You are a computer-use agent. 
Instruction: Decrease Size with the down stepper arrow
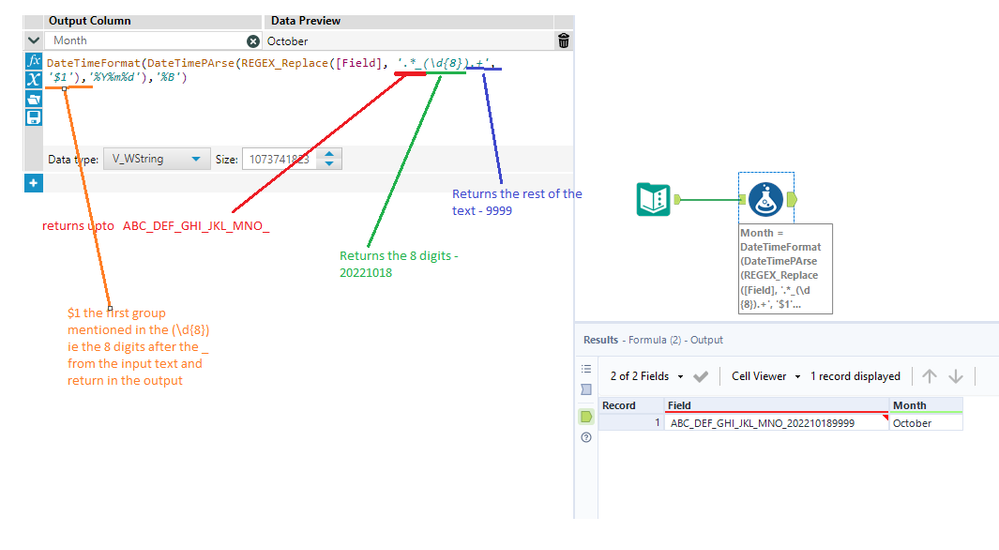[329, 164]
